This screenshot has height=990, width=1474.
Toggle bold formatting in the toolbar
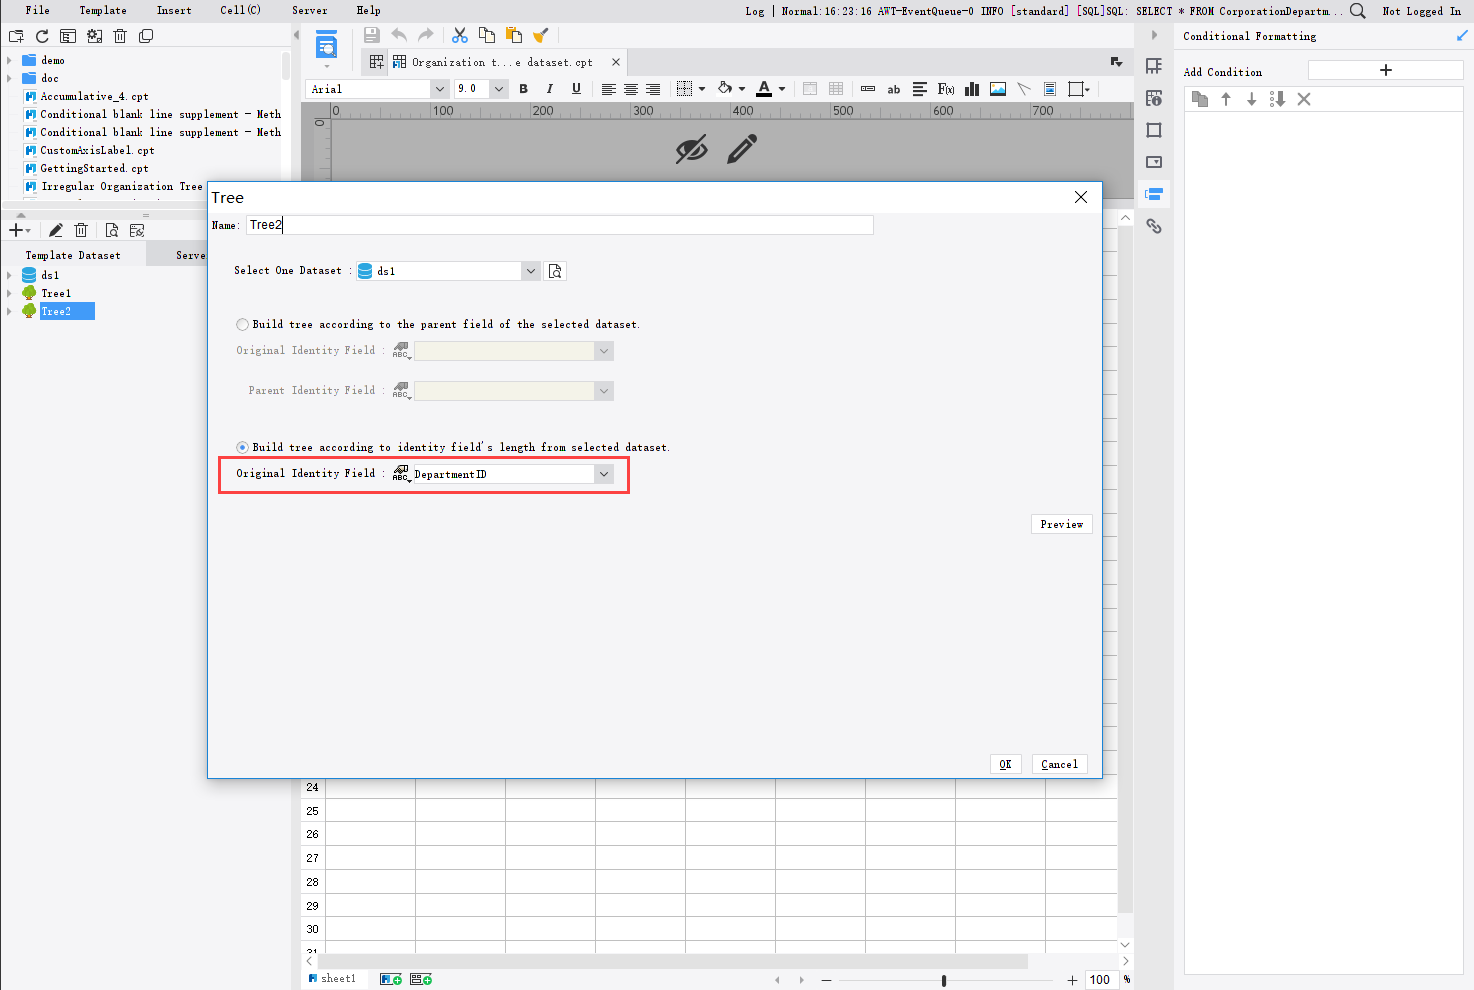click(x=523, y=89)
